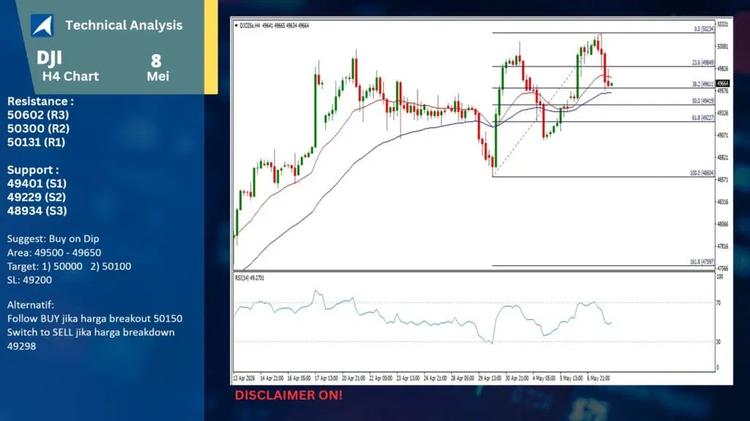Image resolution: width=750 pixels, height=421 pixels.
Task: Select the Support heading
Action: (33, 170)
